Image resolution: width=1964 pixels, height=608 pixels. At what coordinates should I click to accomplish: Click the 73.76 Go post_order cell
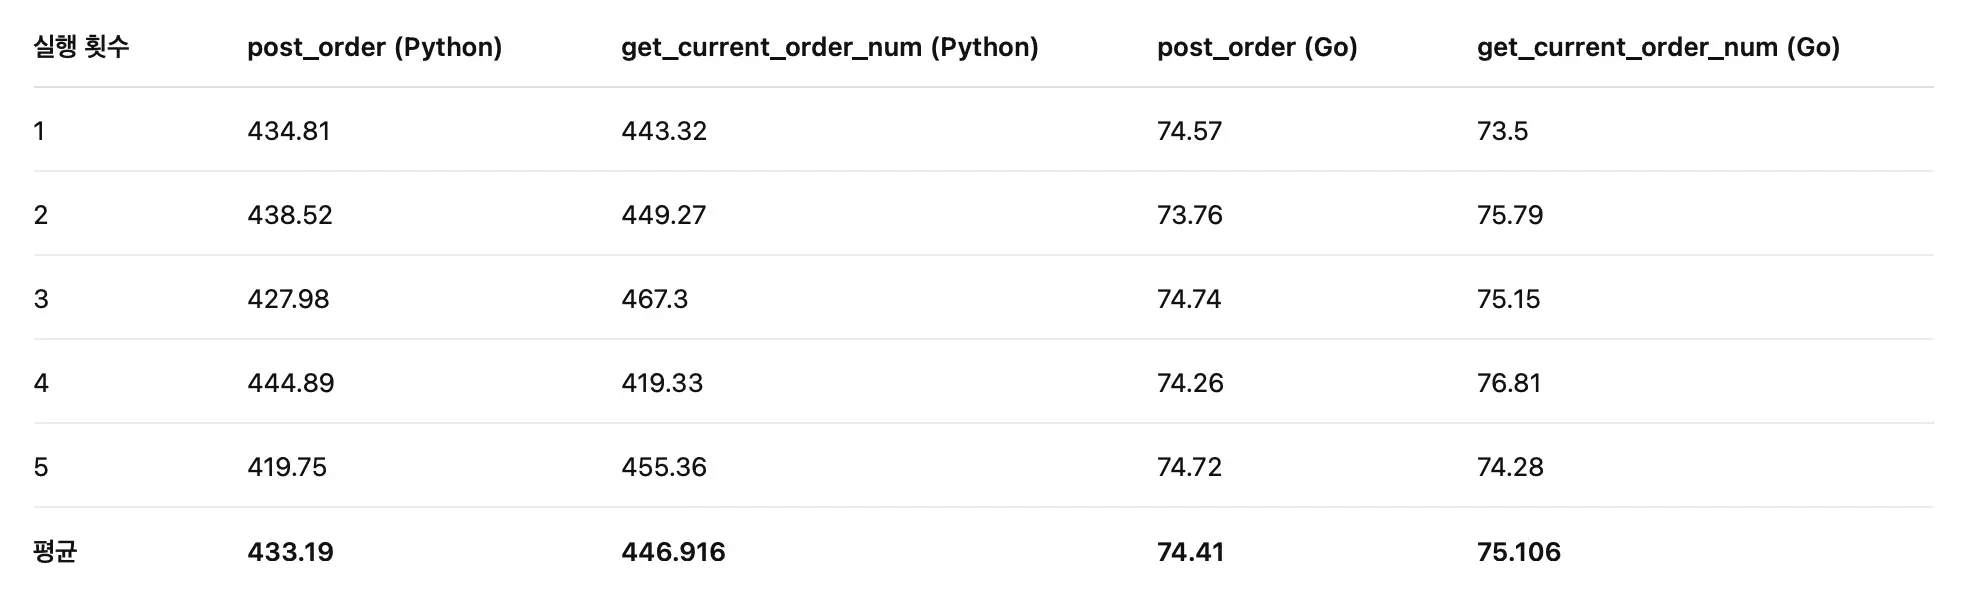point(1189,215)
